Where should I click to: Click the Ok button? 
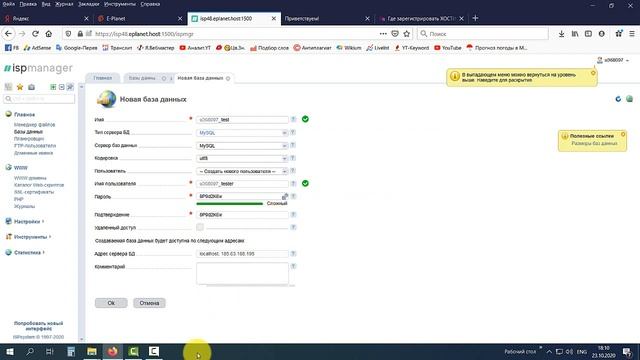[111, 303]
